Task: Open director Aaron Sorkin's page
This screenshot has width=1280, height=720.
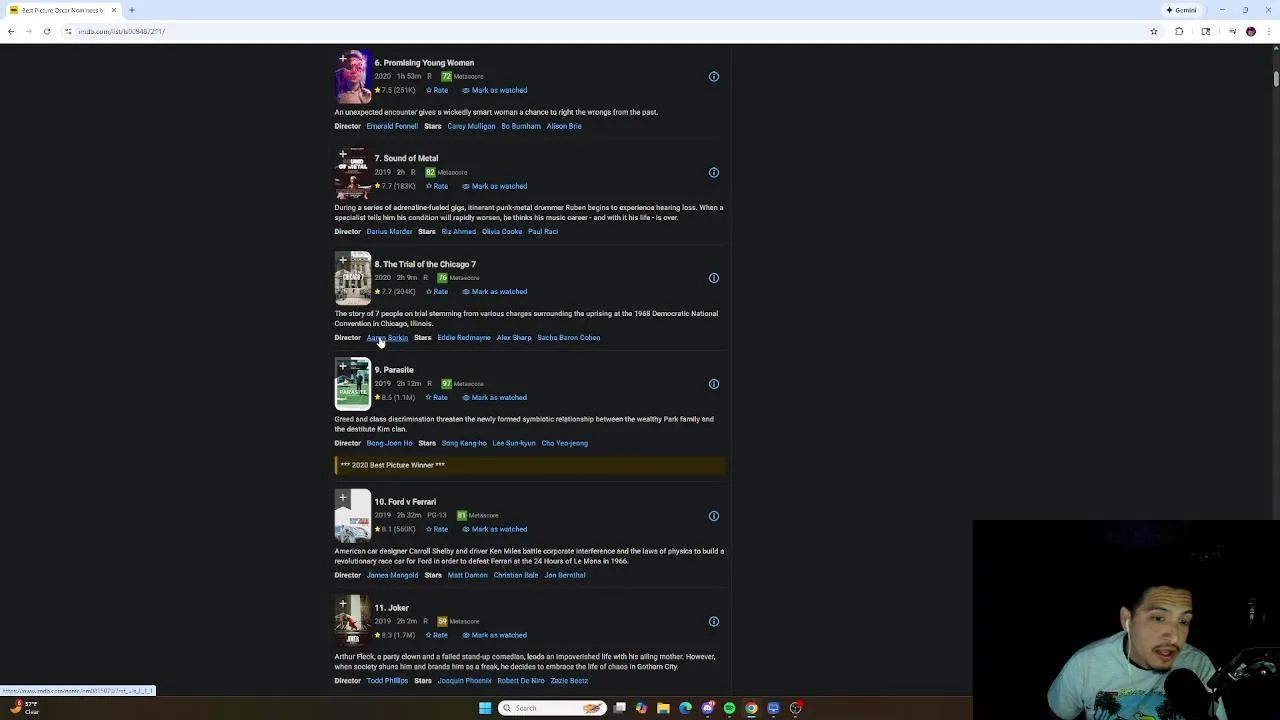Action: [x=387, y=338]
